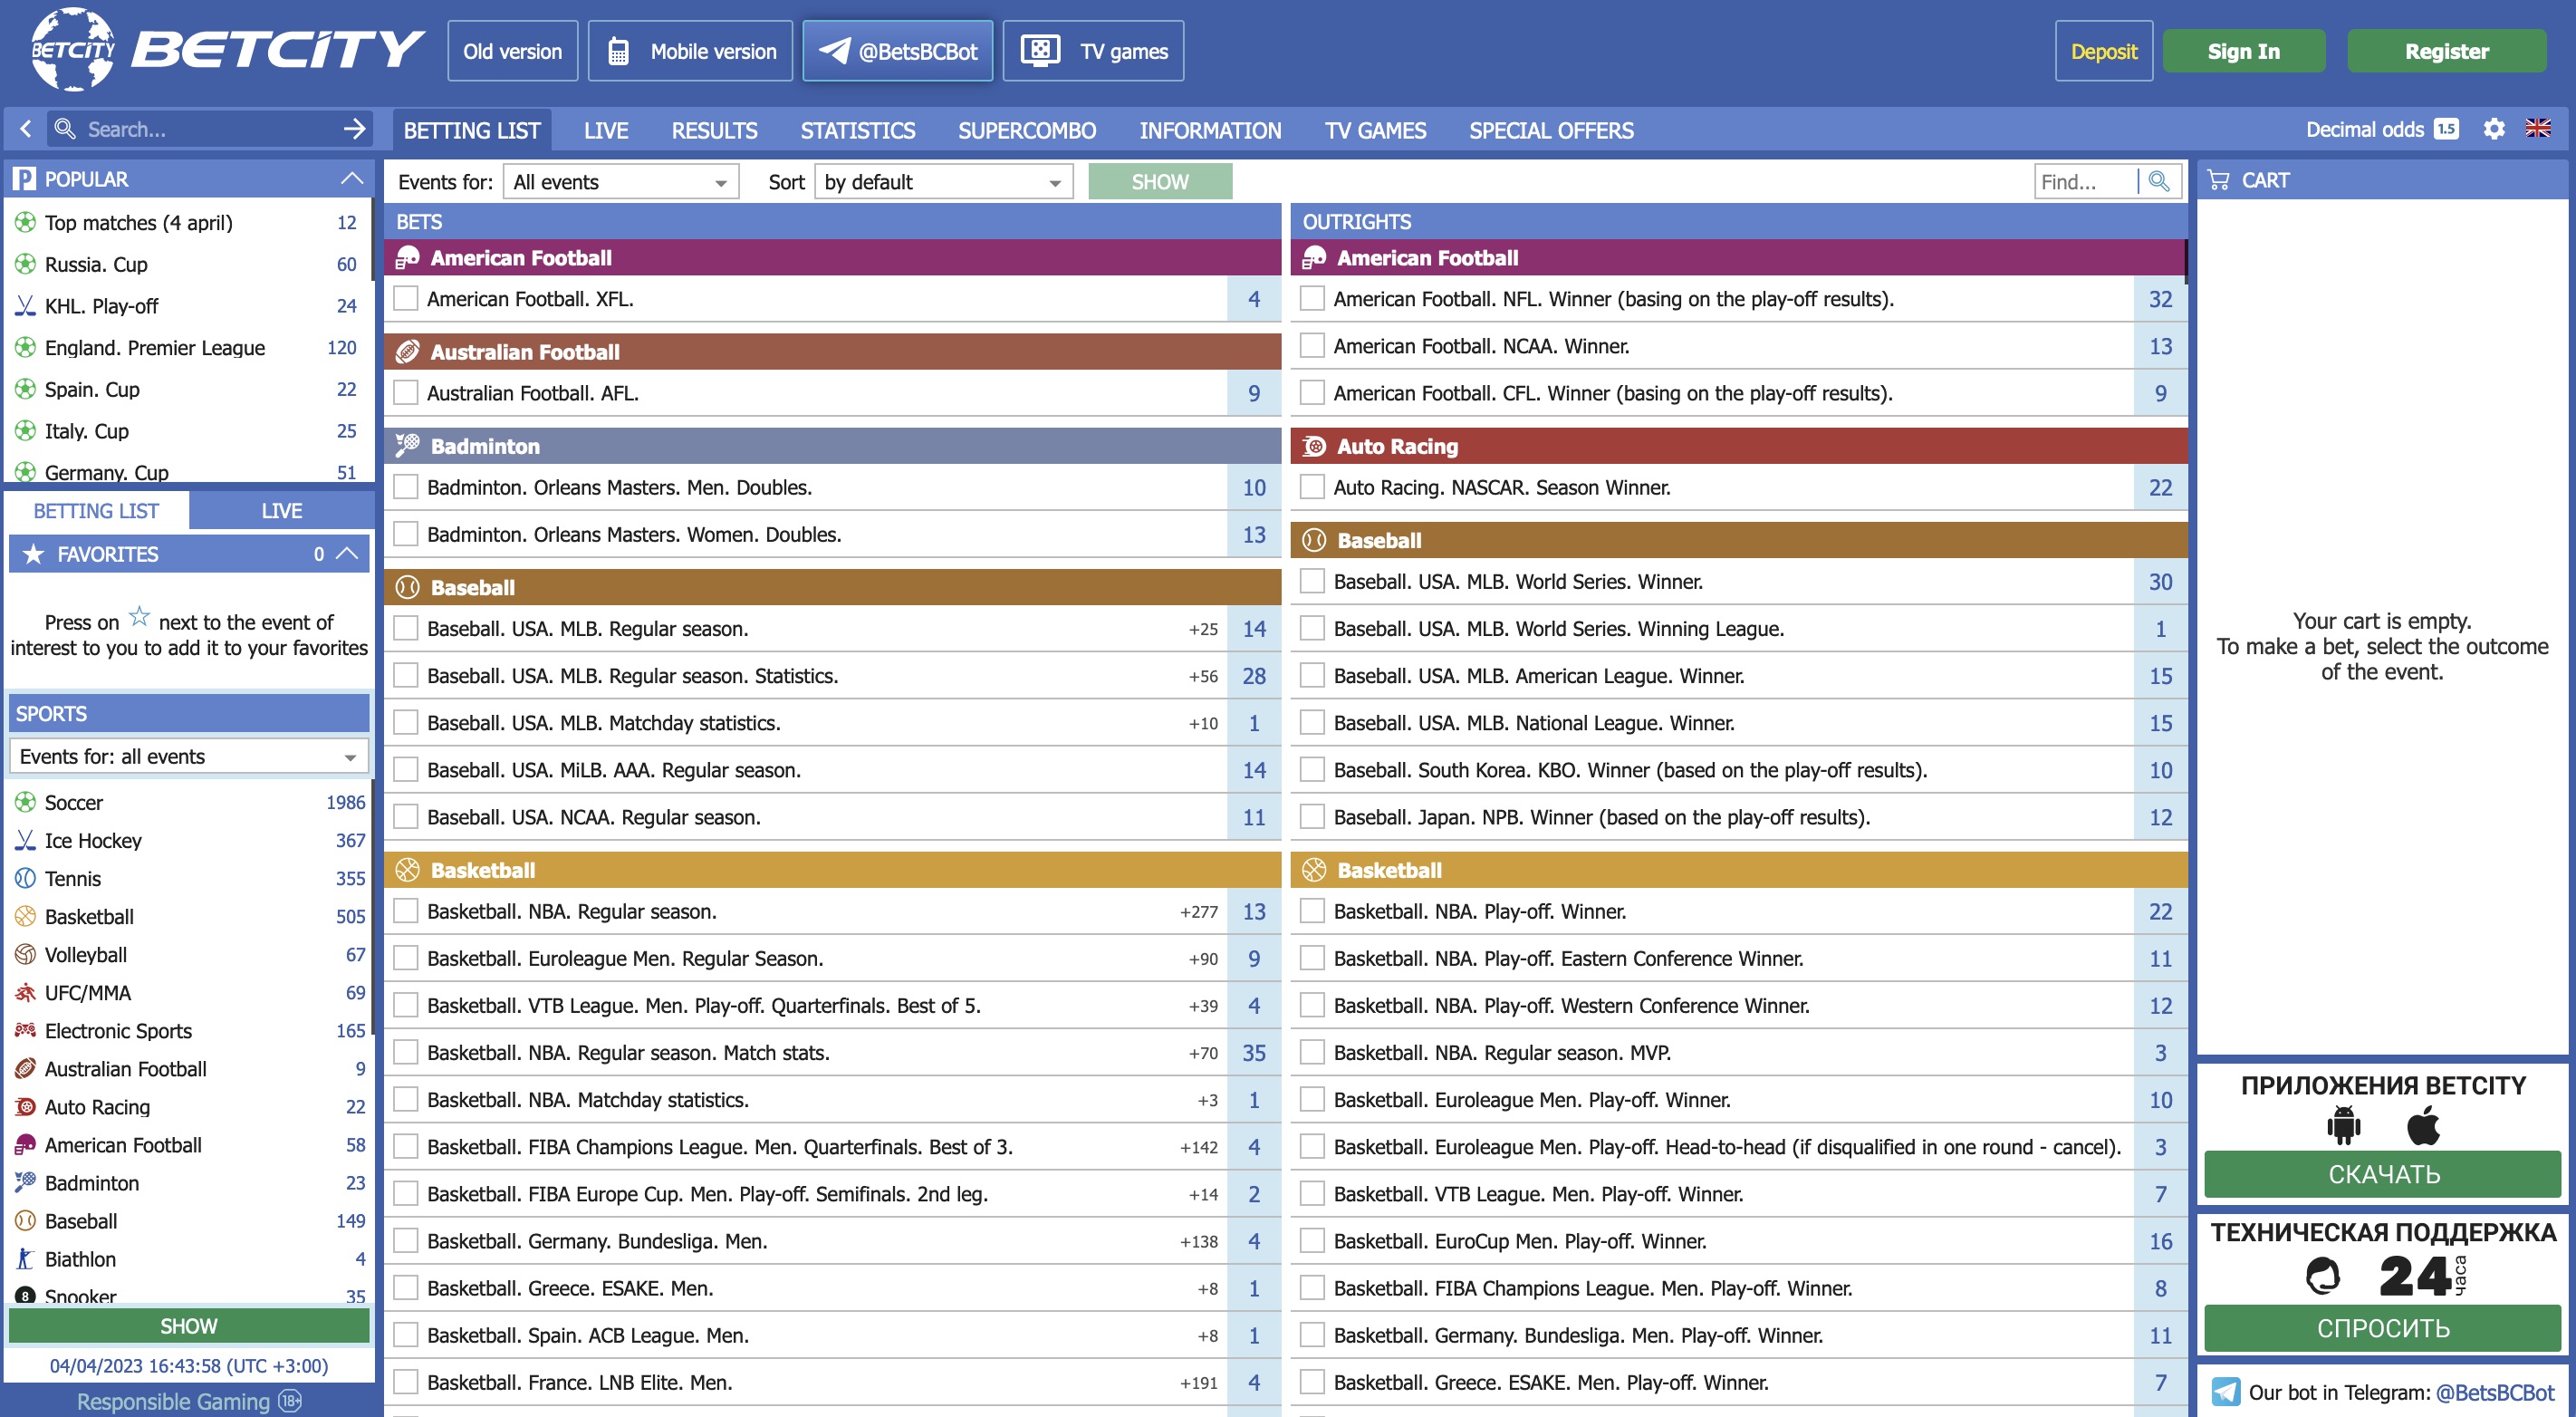Select NASCAR Season Winner checkbox
The image size is (2576, 1417).
click(1312, 486)
